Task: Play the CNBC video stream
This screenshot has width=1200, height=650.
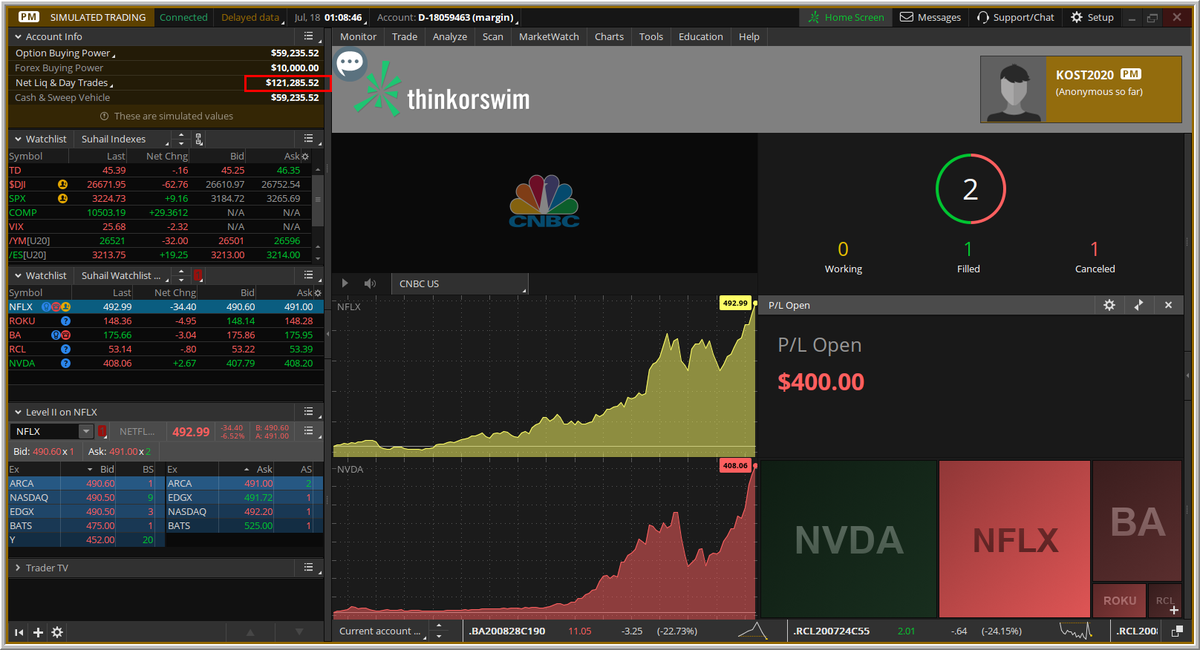Action: point(346,284)
